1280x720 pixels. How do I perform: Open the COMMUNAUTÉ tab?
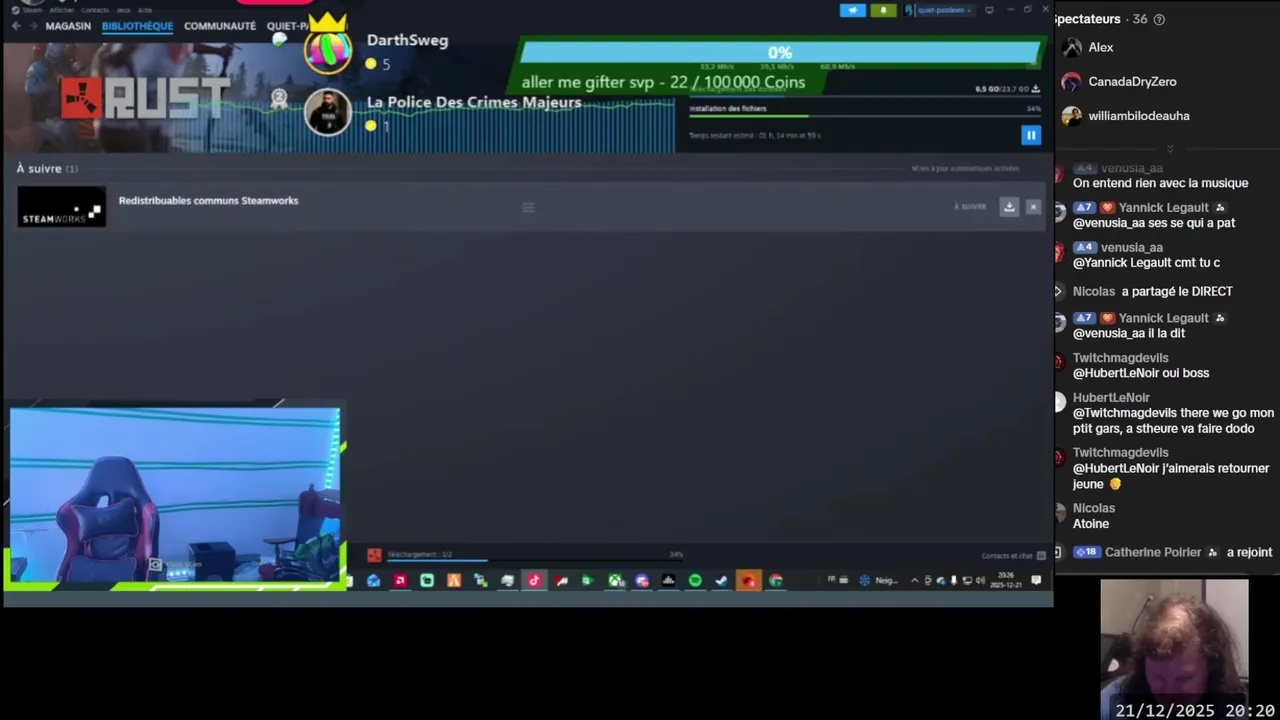tap(220, 26)
